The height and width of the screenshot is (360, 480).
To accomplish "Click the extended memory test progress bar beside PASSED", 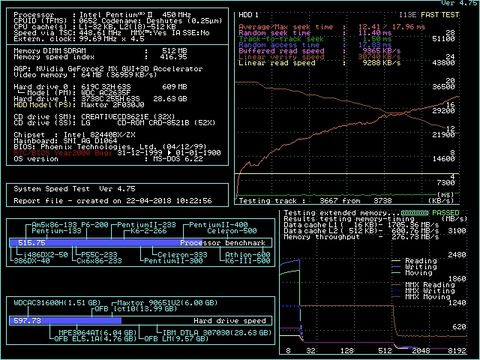I will click(x=414, y=213).
